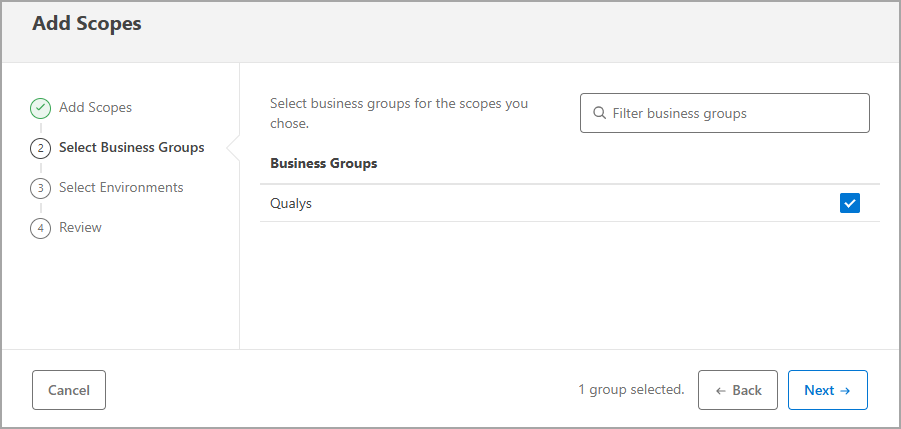Viewport: 901px width, 429px height.
Task: Go to the Add Scopes step
Action: (95, 107)
